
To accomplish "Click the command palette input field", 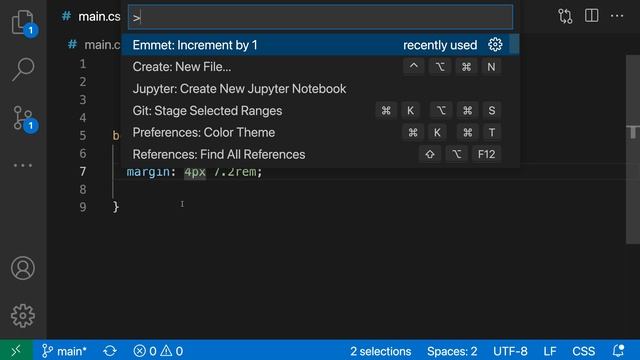I will coord(320,17).
